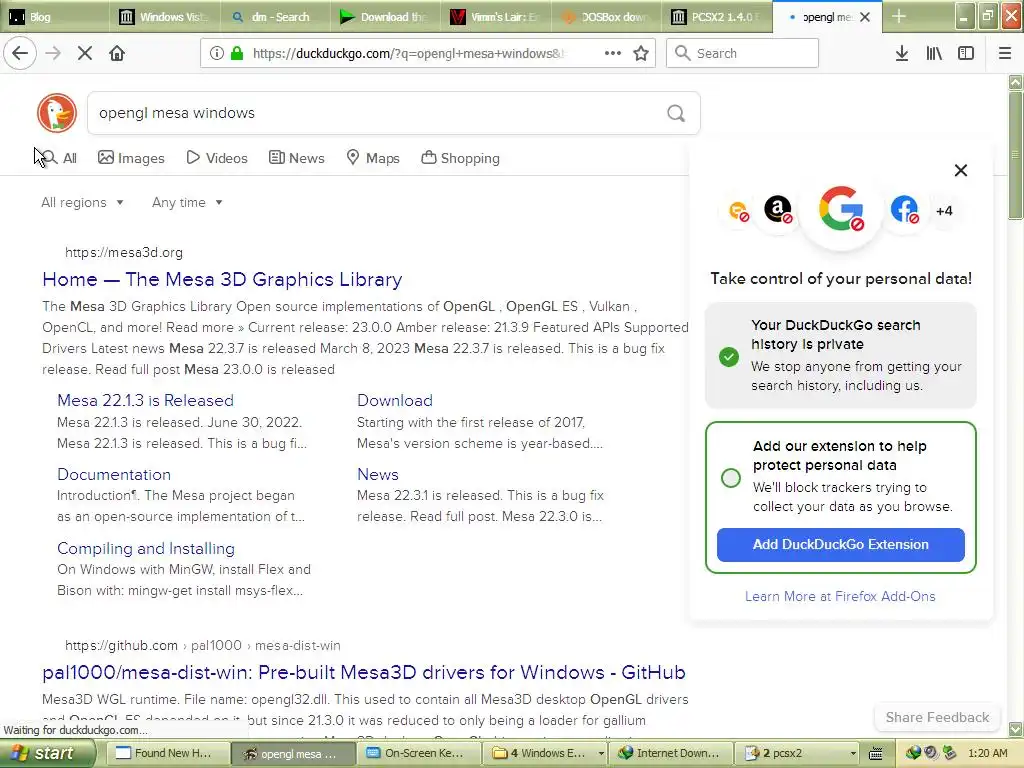Switch to Images results
Image resolution: width=1024 pixels, height=768 pixels.
click(131, 158)
